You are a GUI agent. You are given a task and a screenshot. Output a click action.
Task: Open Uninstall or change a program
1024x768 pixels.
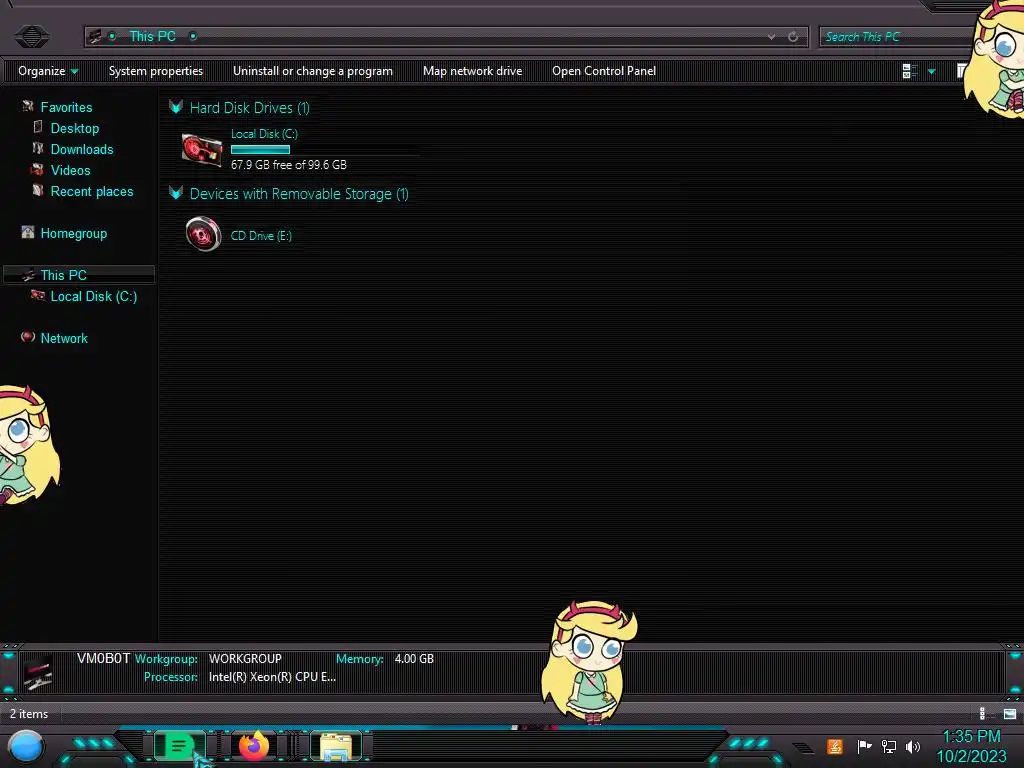(313, 71)
